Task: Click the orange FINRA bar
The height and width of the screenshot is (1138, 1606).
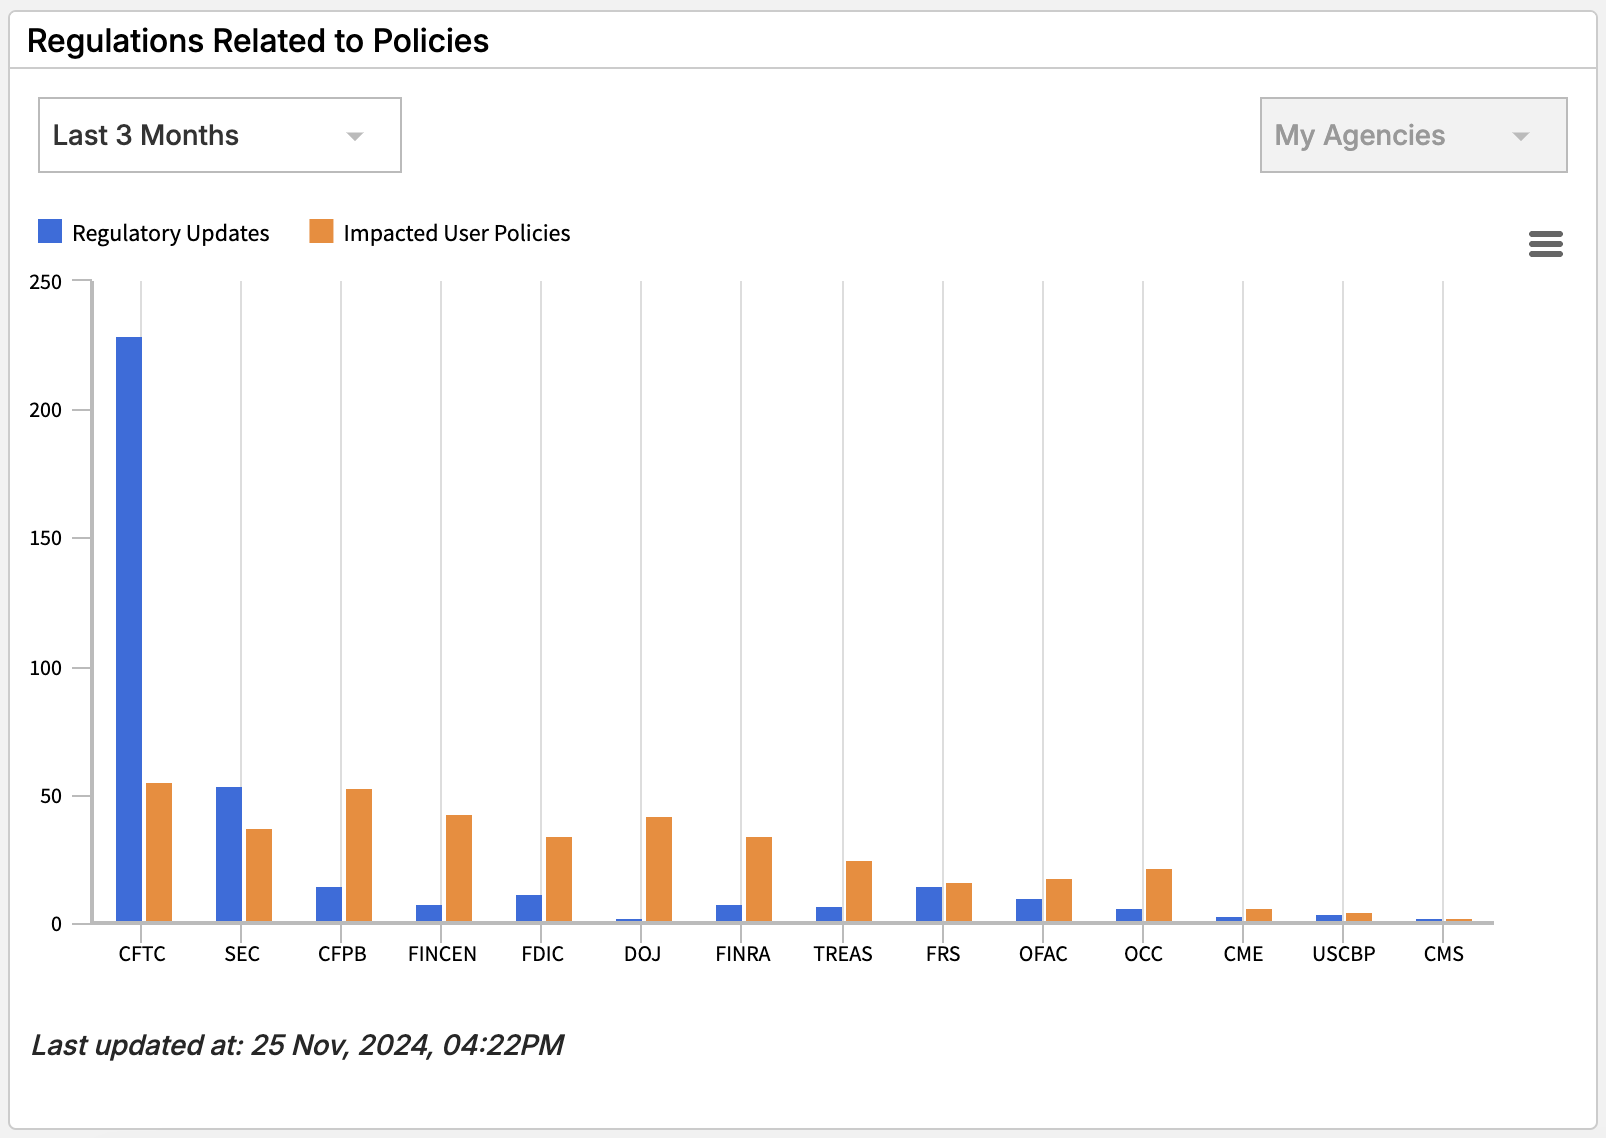Action: click(x=759, y=879)
